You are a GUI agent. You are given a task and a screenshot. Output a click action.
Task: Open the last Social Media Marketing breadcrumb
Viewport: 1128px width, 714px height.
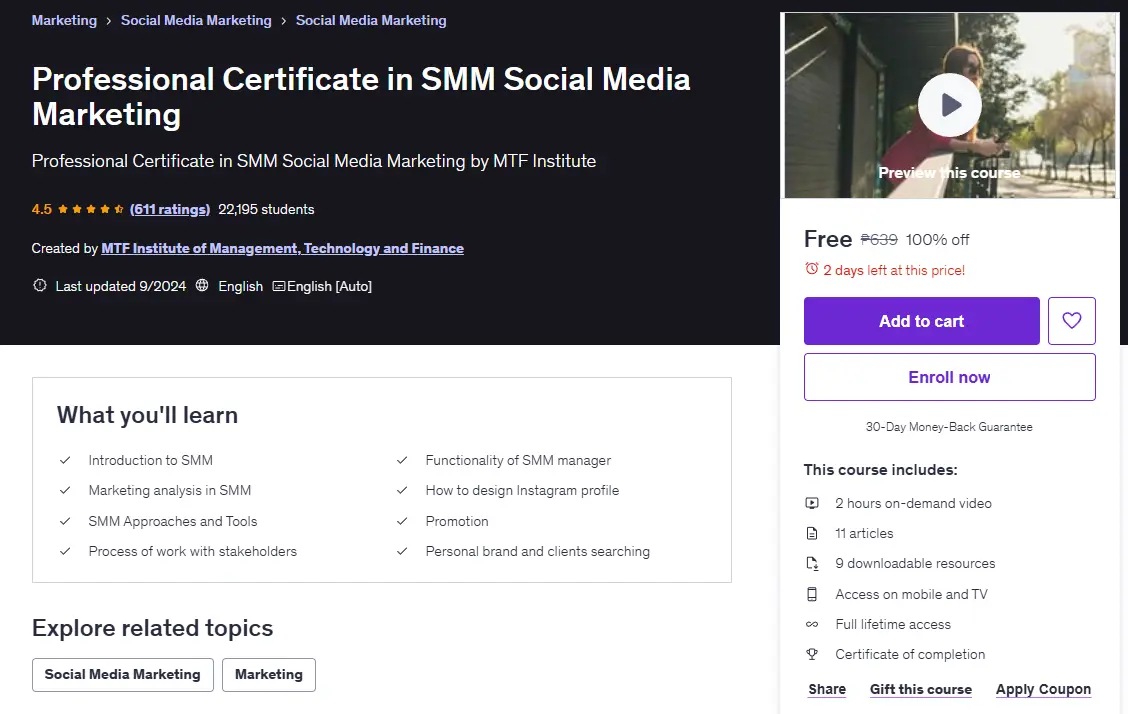click(x=371, y=20)
